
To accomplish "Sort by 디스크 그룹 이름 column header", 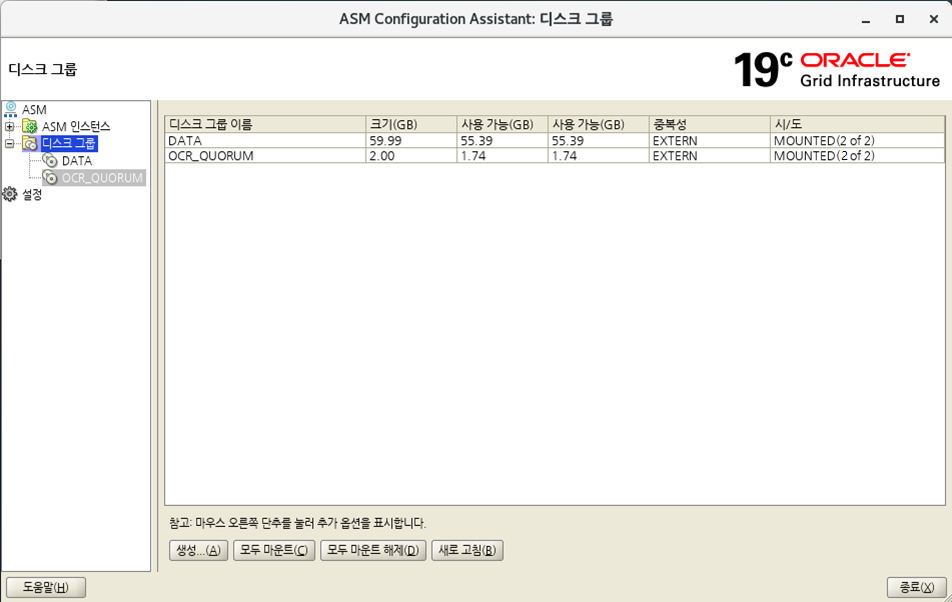I will (x=265, y=124).
